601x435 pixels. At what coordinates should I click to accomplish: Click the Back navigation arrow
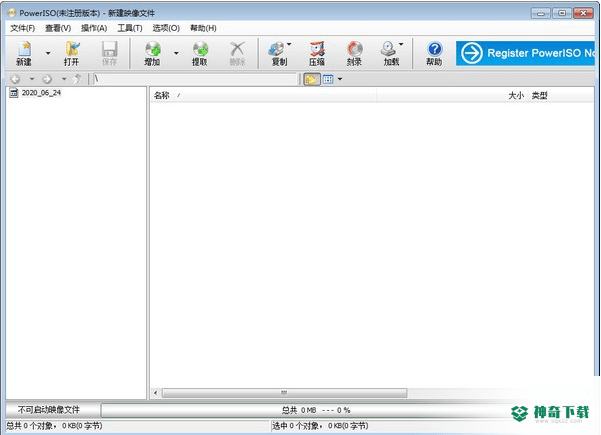[15, 79]
